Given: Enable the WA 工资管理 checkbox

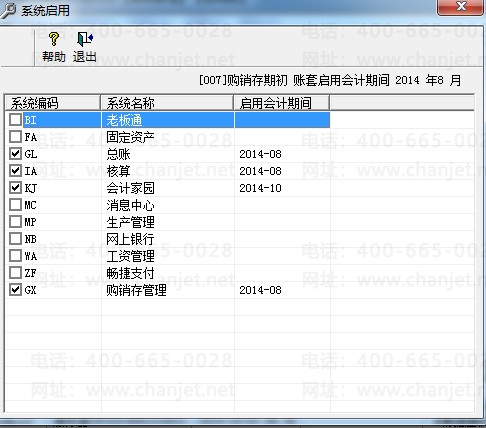Looking at the screenshot, I should (x=15, y=256).
